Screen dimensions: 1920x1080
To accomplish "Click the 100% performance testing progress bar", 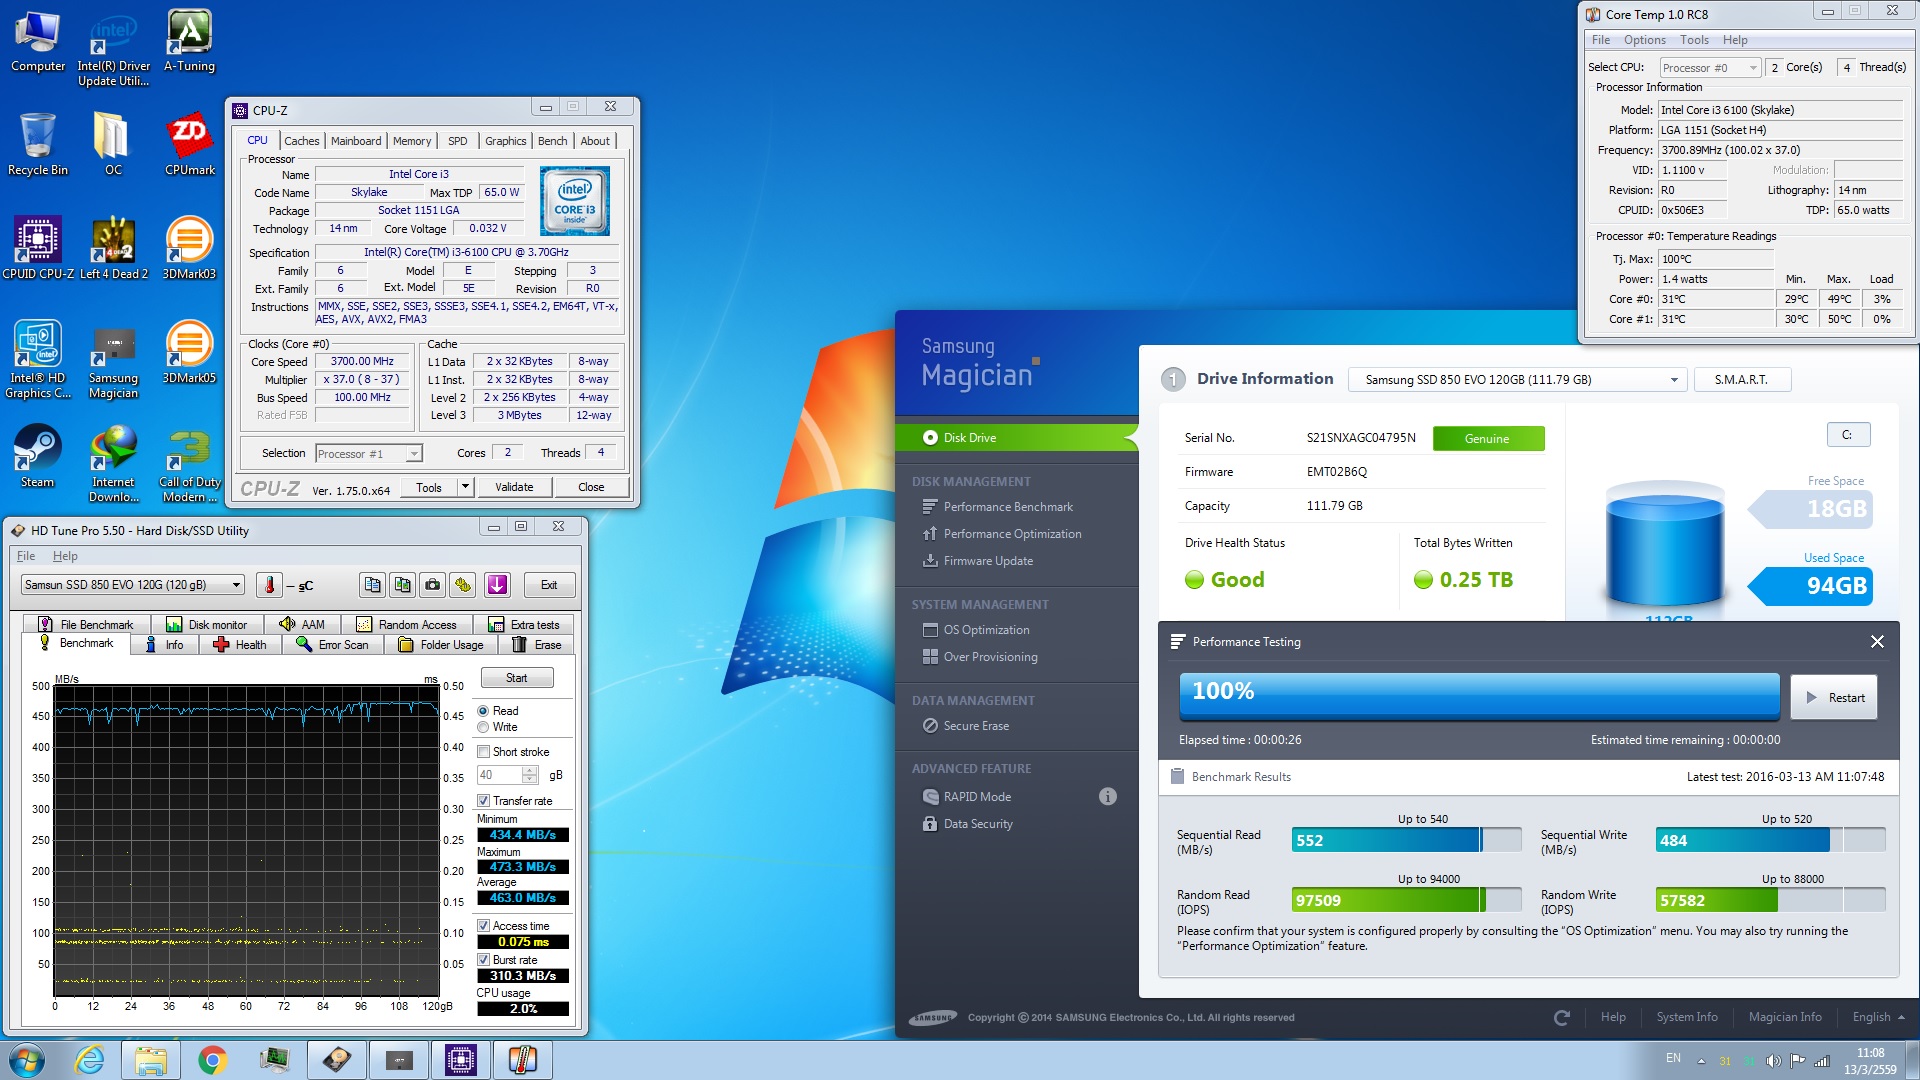I will pos(1479,696).
